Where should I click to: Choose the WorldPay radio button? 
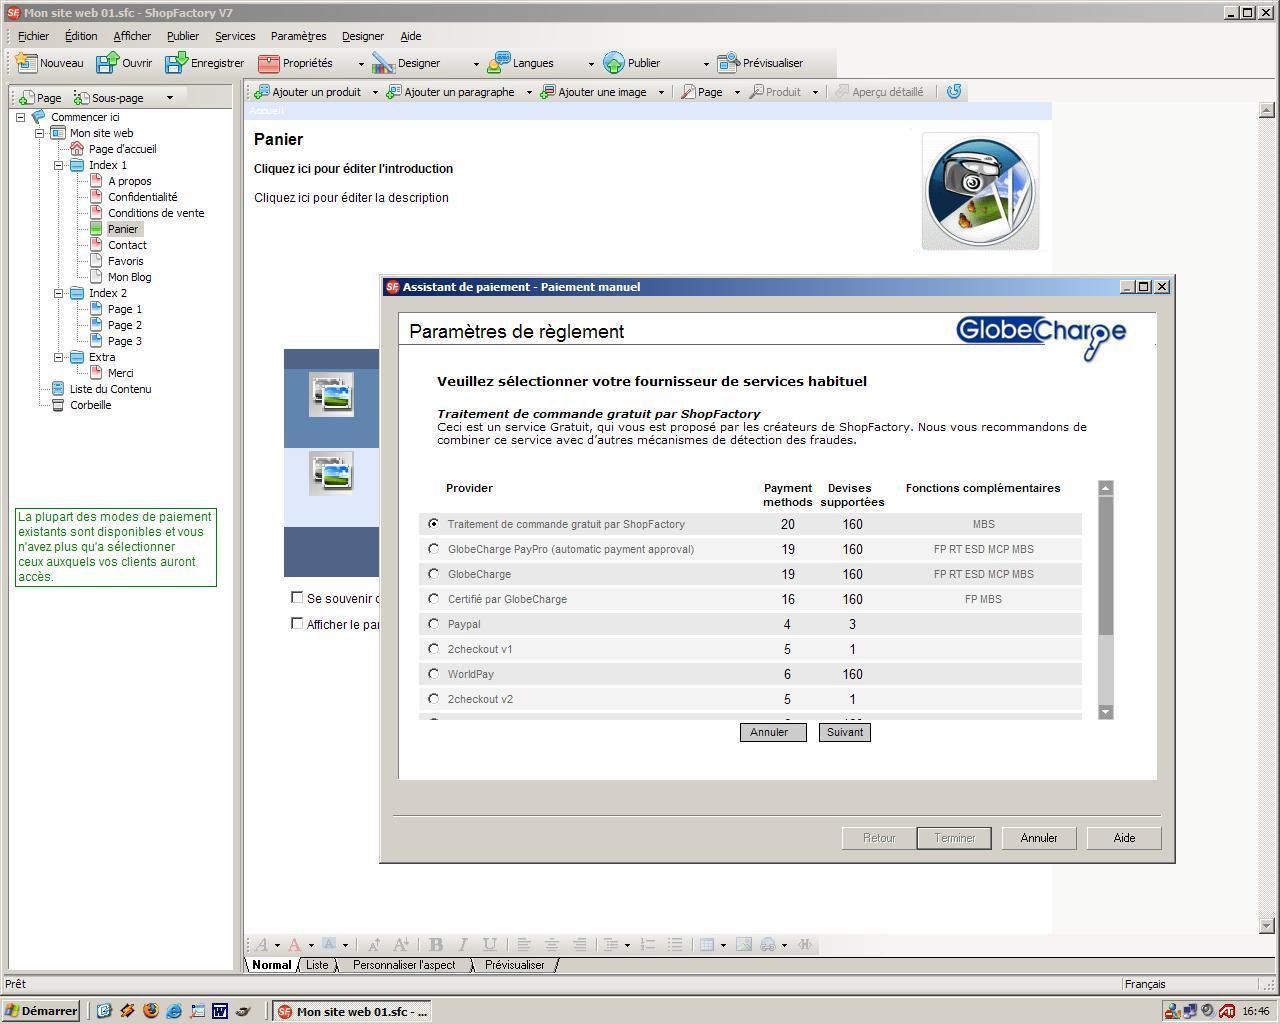pyautogui.click(x=433, y=674)
